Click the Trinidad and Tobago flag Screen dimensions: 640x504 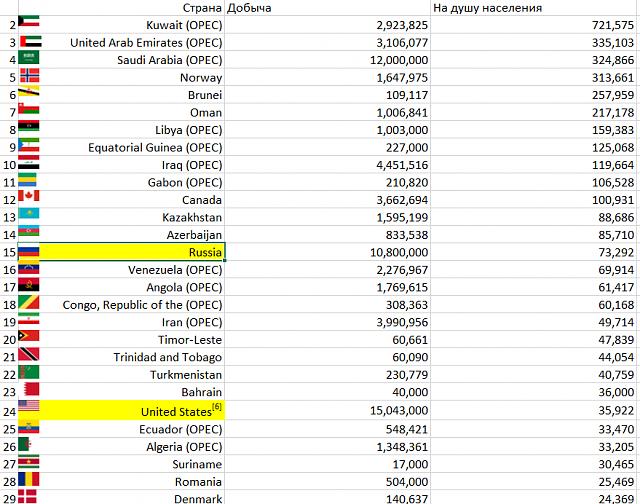click(x=29, y=354)
